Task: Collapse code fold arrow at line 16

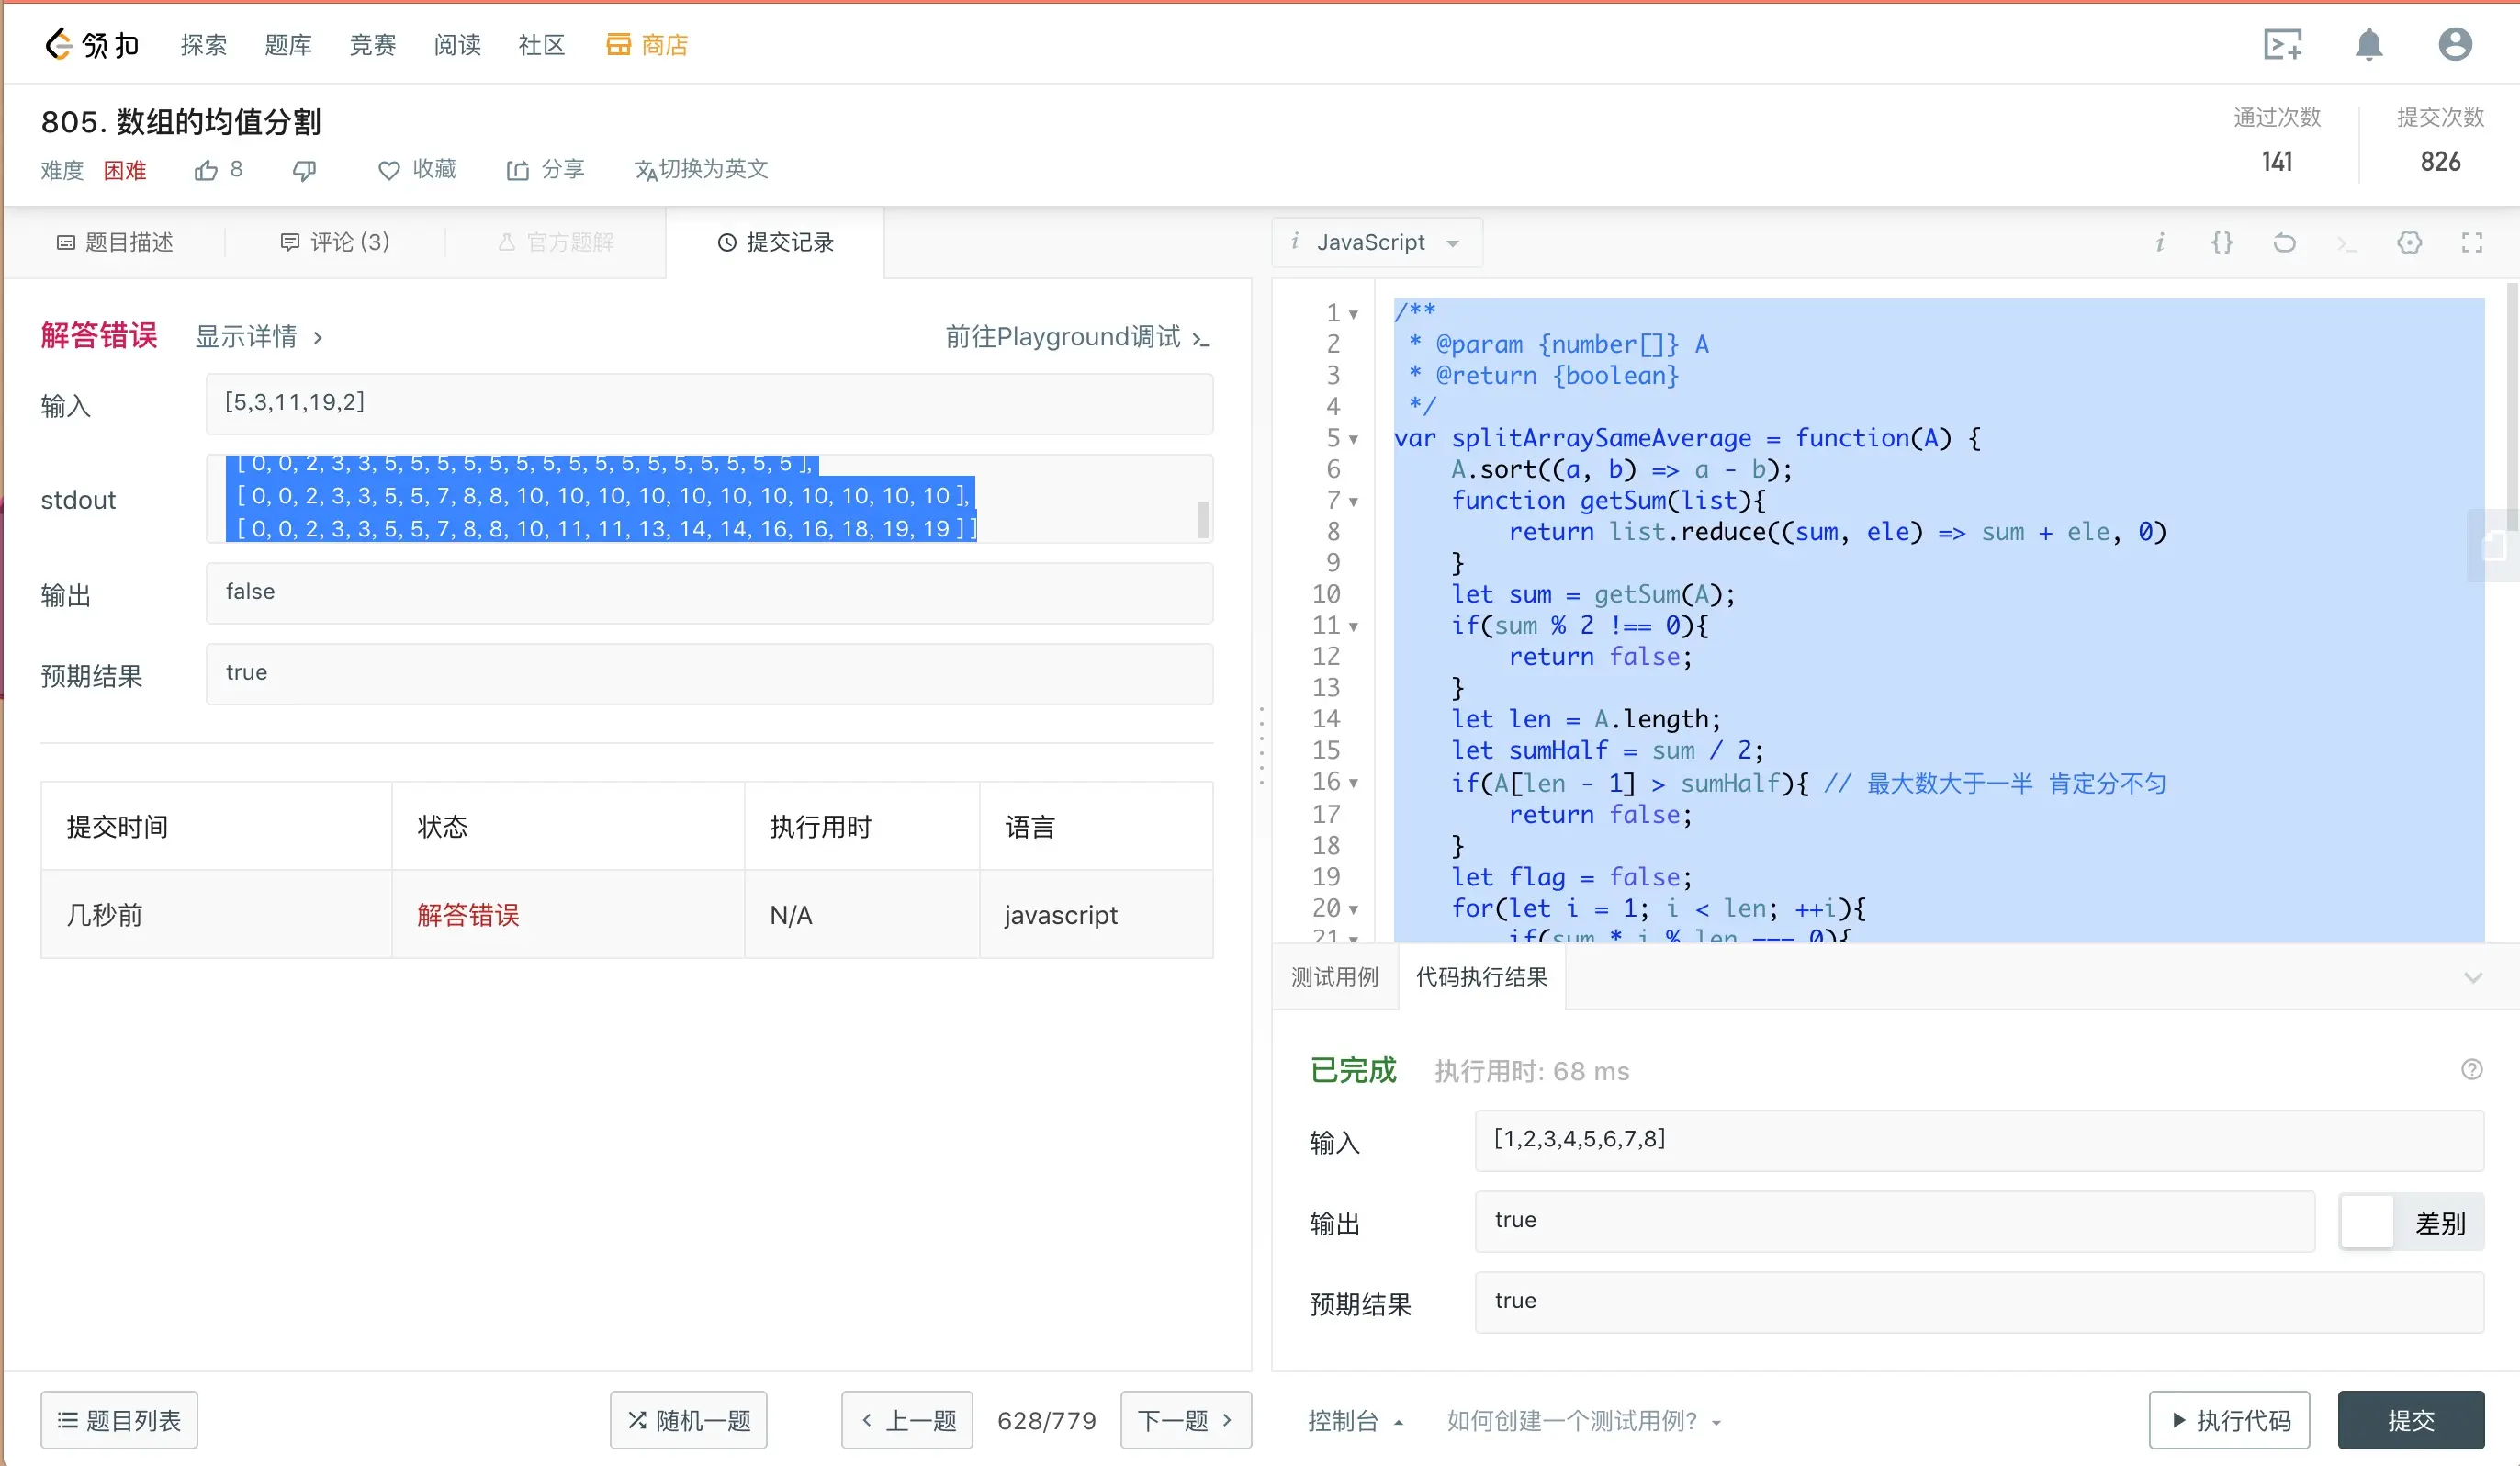Action: pyautogui.click(x=1353, y=783)
